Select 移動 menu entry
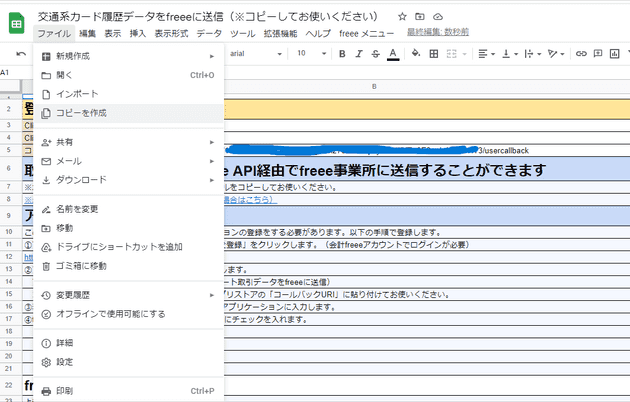This screenshot has width=630, height=402. coord(129,228)
